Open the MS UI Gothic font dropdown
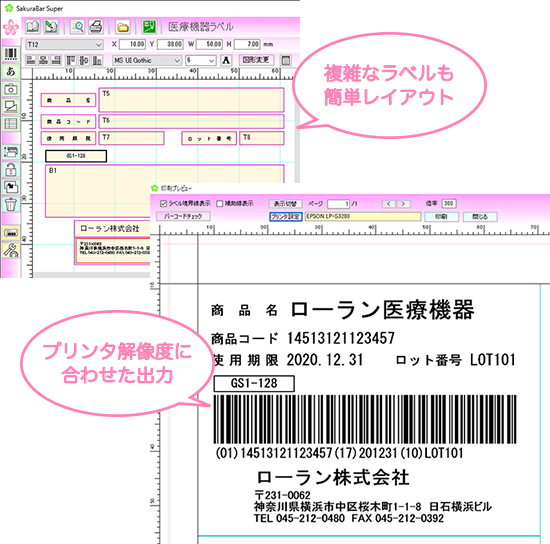Screen dimensions: 550x544 point(177,60)
